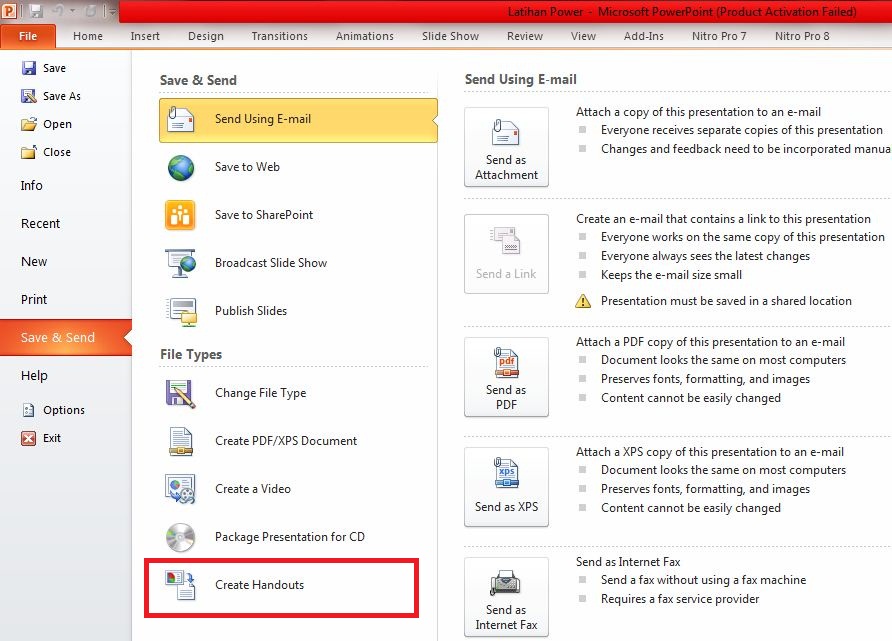
Task: Click the Send Using E-mail envelope icon
Action: coord(181,119)
